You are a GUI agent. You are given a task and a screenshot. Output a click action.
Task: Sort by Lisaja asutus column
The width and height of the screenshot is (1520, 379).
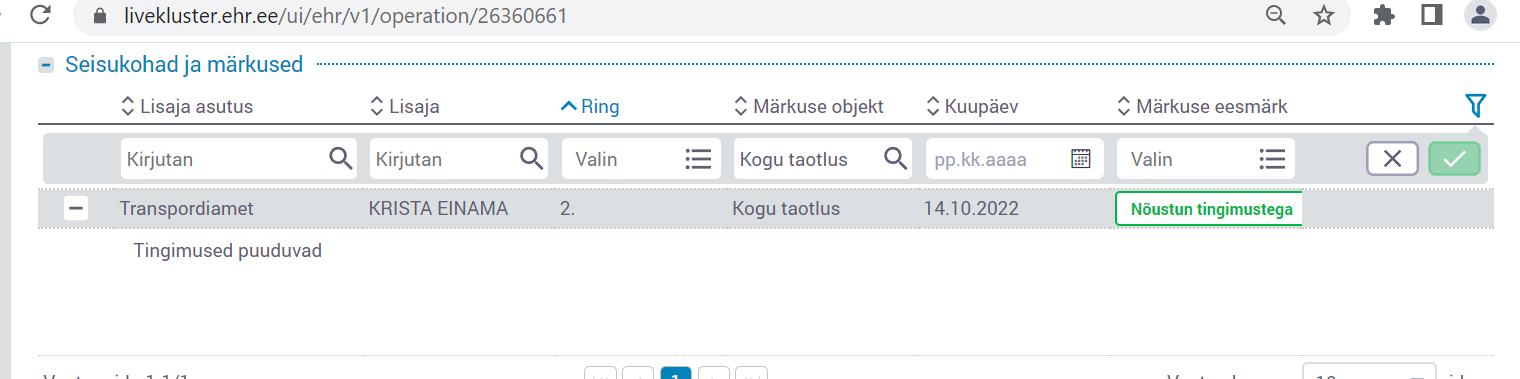pyautogui.click(x=186, y=106)
